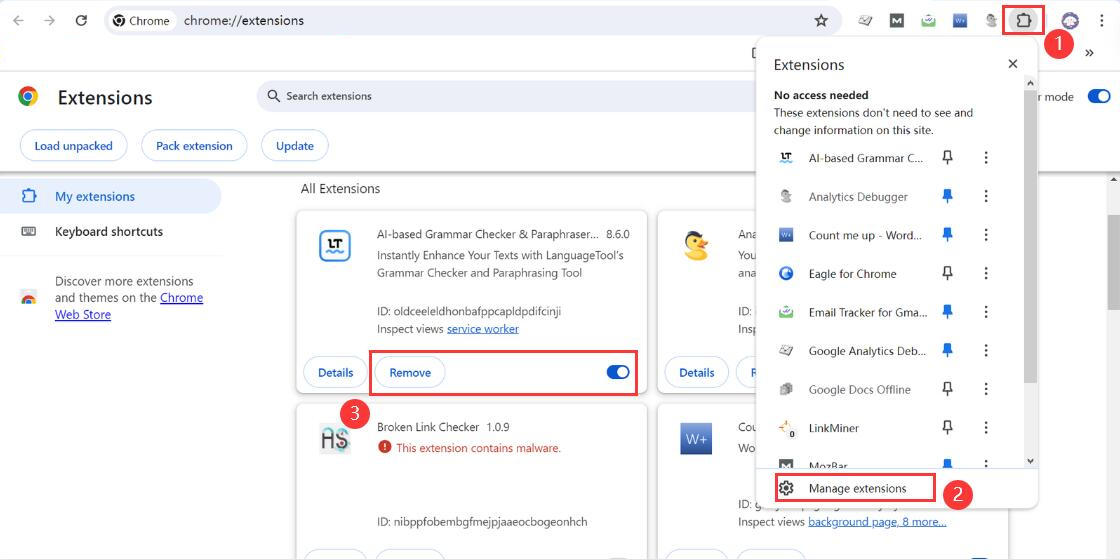Click the LanguageTool extension logo
The image size is (1120, 560).
pos(335,246)
